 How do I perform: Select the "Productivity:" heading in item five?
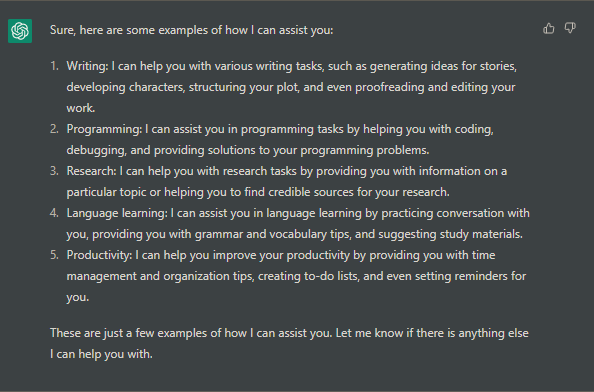[x=100, y=255]
